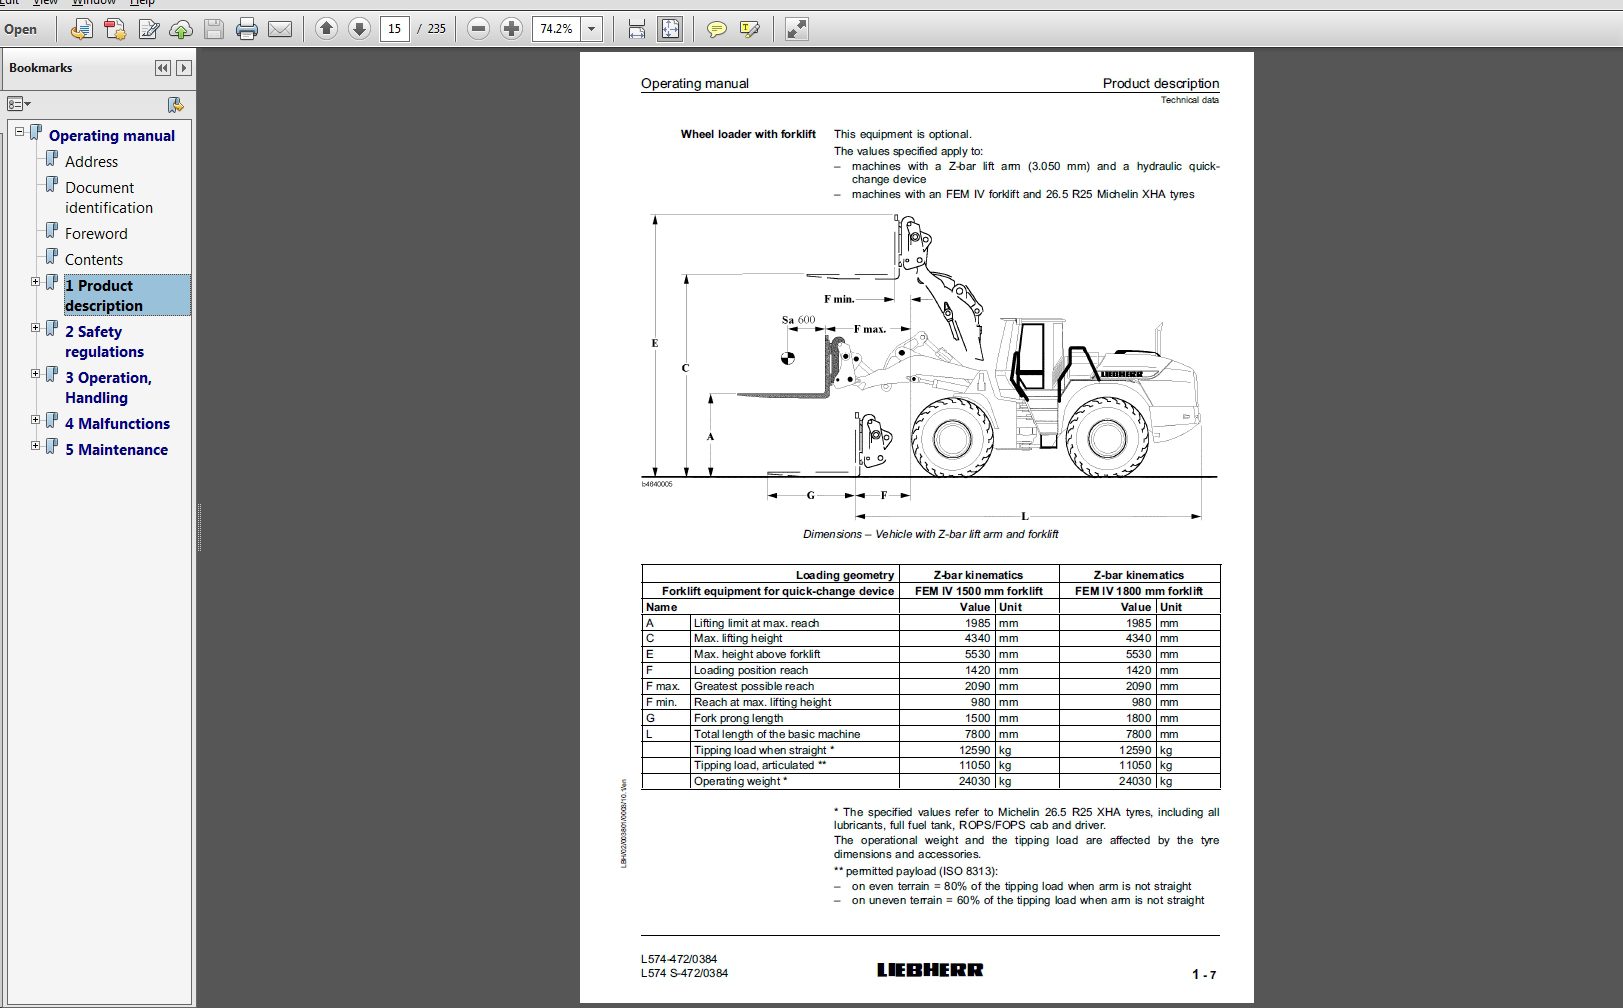Expand the 2 Safety regulations bookmark
1623x1008 pixels.
(x=36, y=328)
